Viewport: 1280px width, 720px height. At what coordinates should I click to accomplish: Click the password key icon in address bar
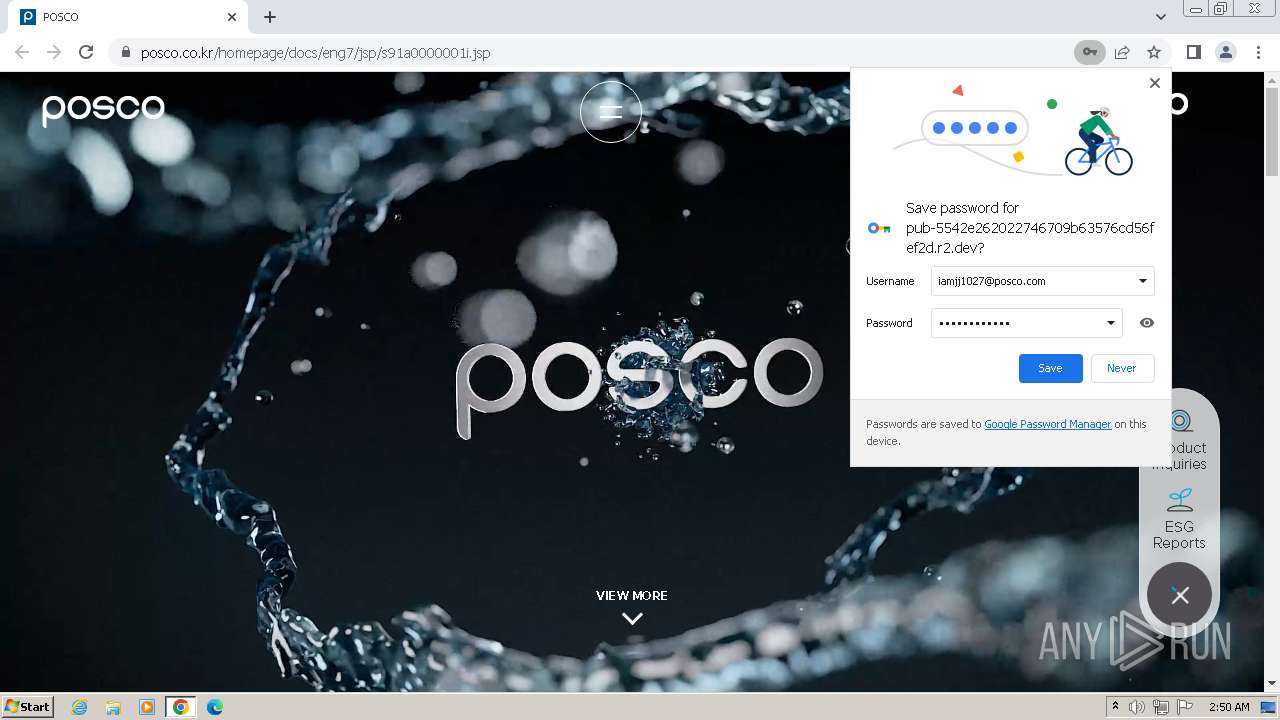pyautogui.click(x=1090, y=52)
